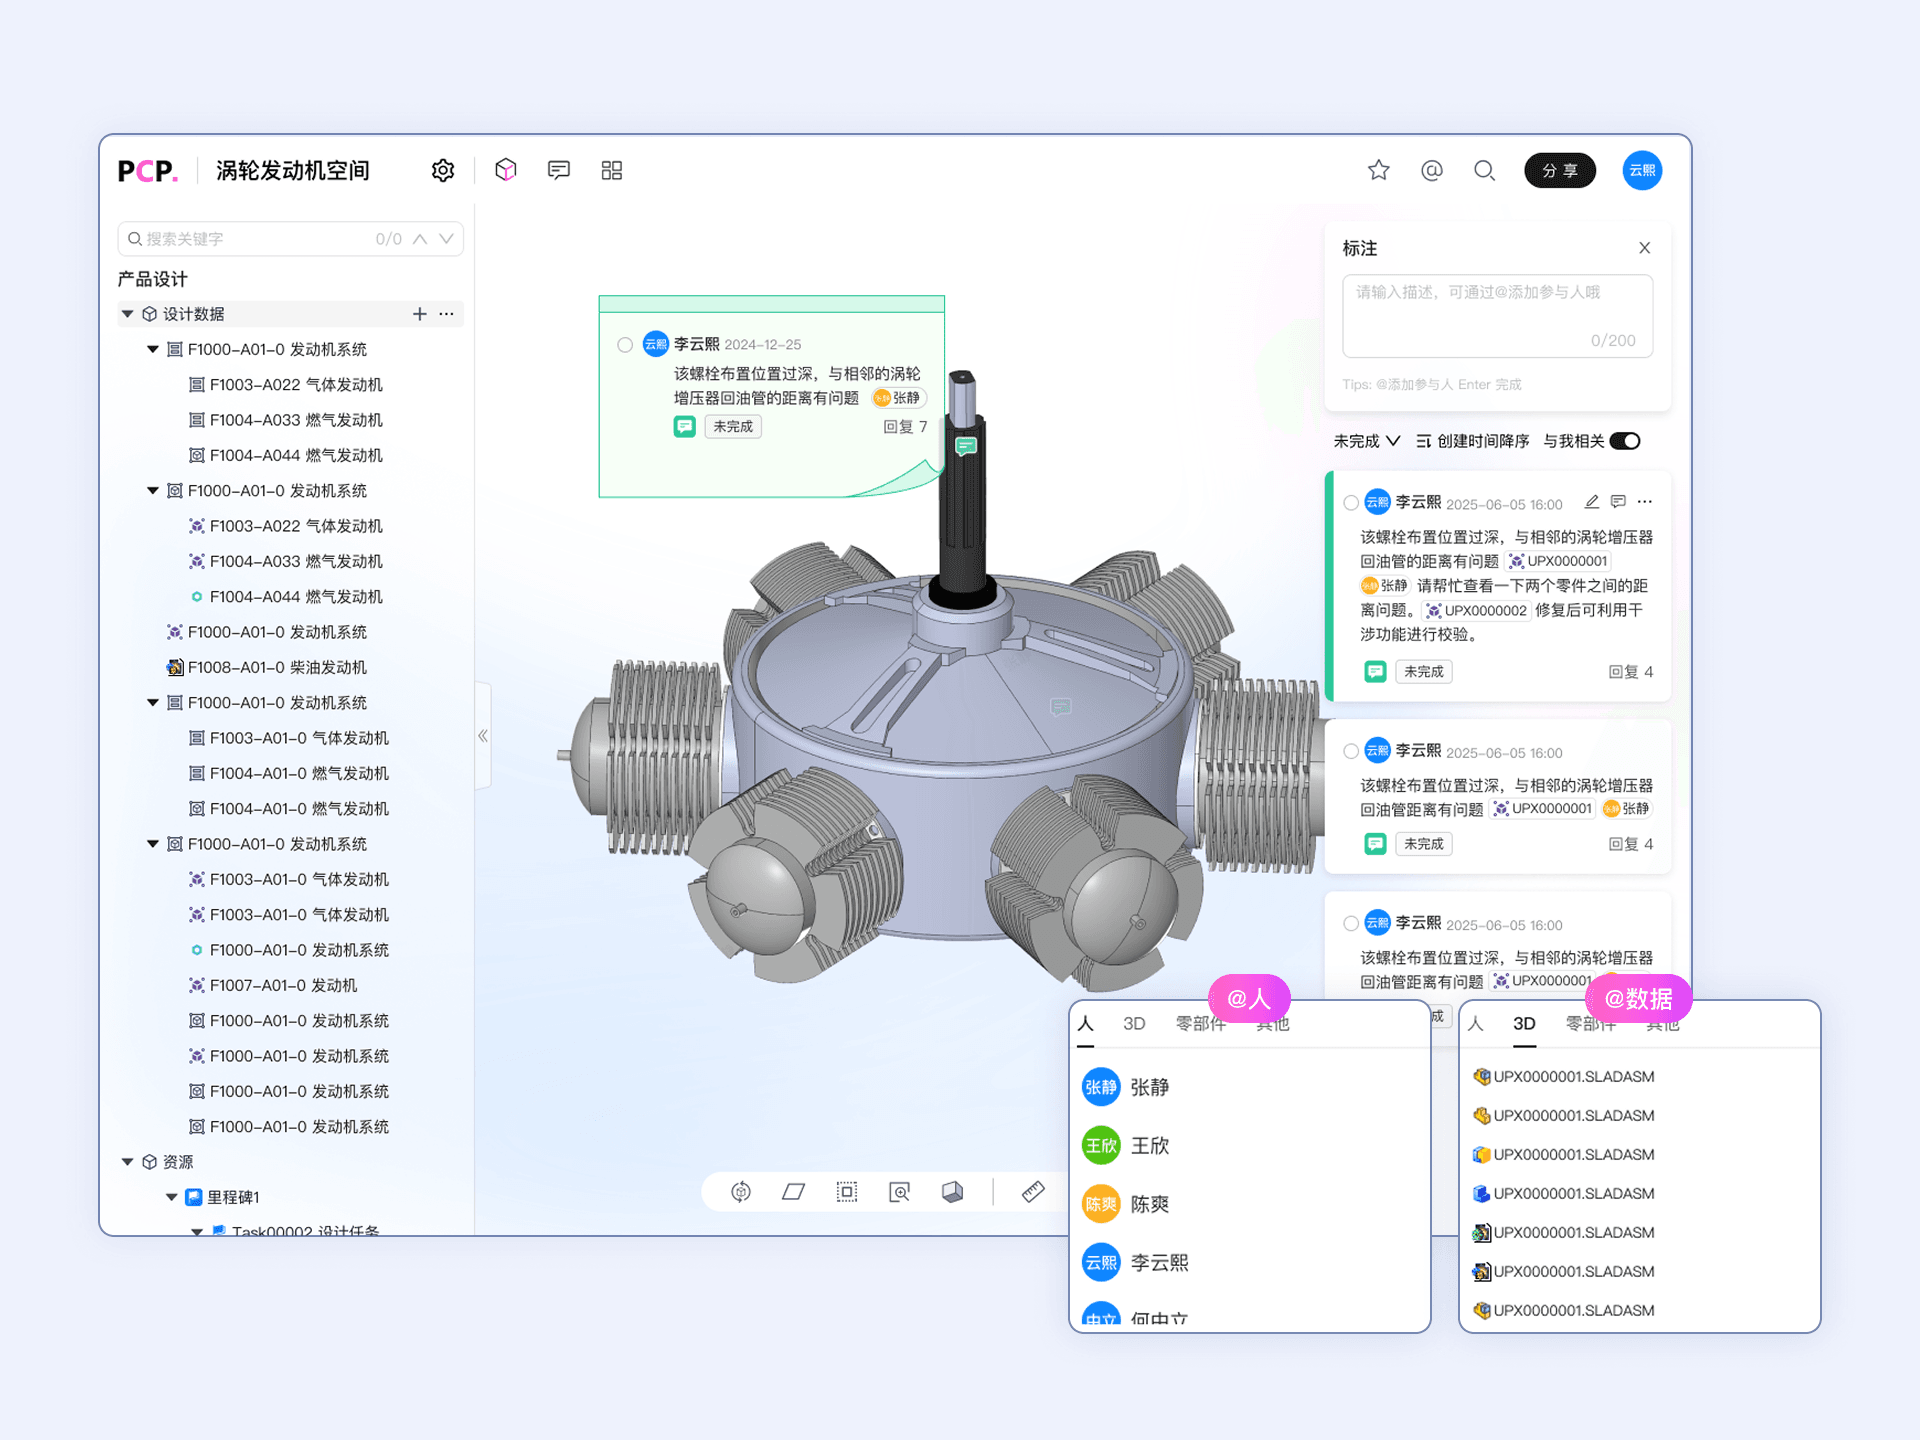Click the ruler measure tool in bottom toolbar
Viewport: 1920px width, 1440px height.
[1033, 1192]
